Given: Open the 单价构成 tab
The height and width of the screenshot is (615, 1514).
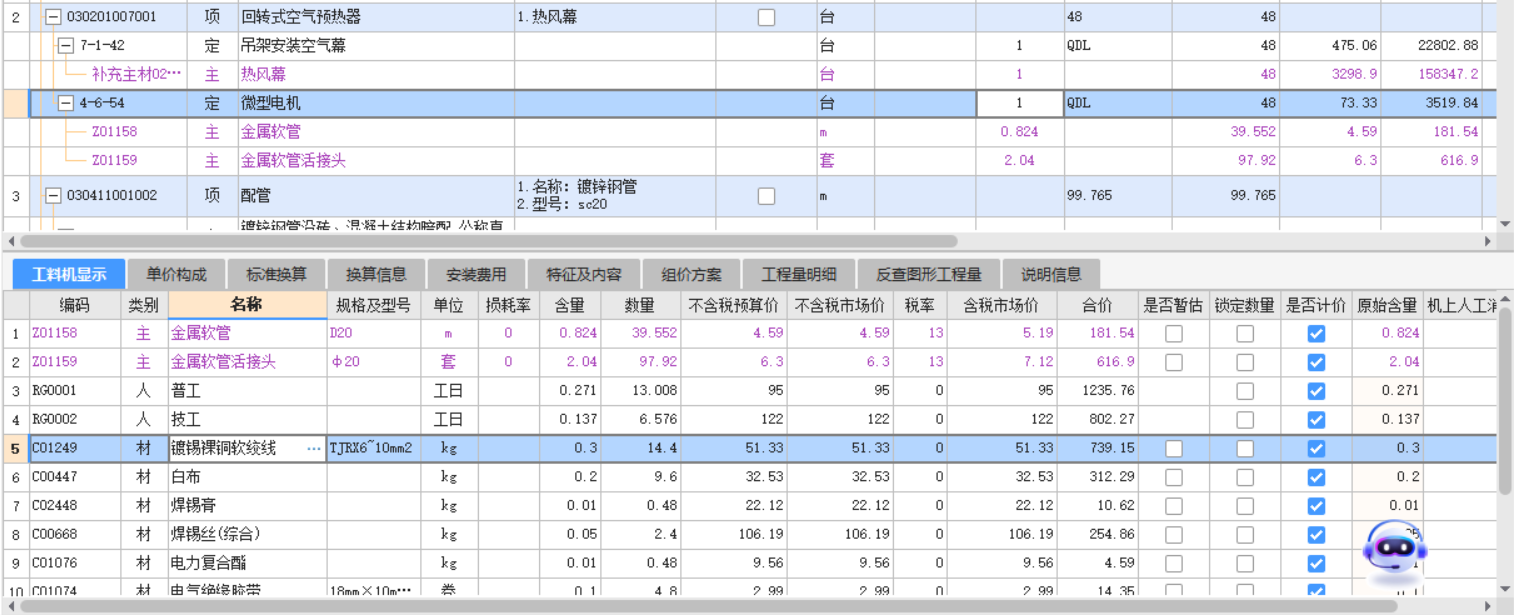Looking at the screenshot, I should [176, 274].
